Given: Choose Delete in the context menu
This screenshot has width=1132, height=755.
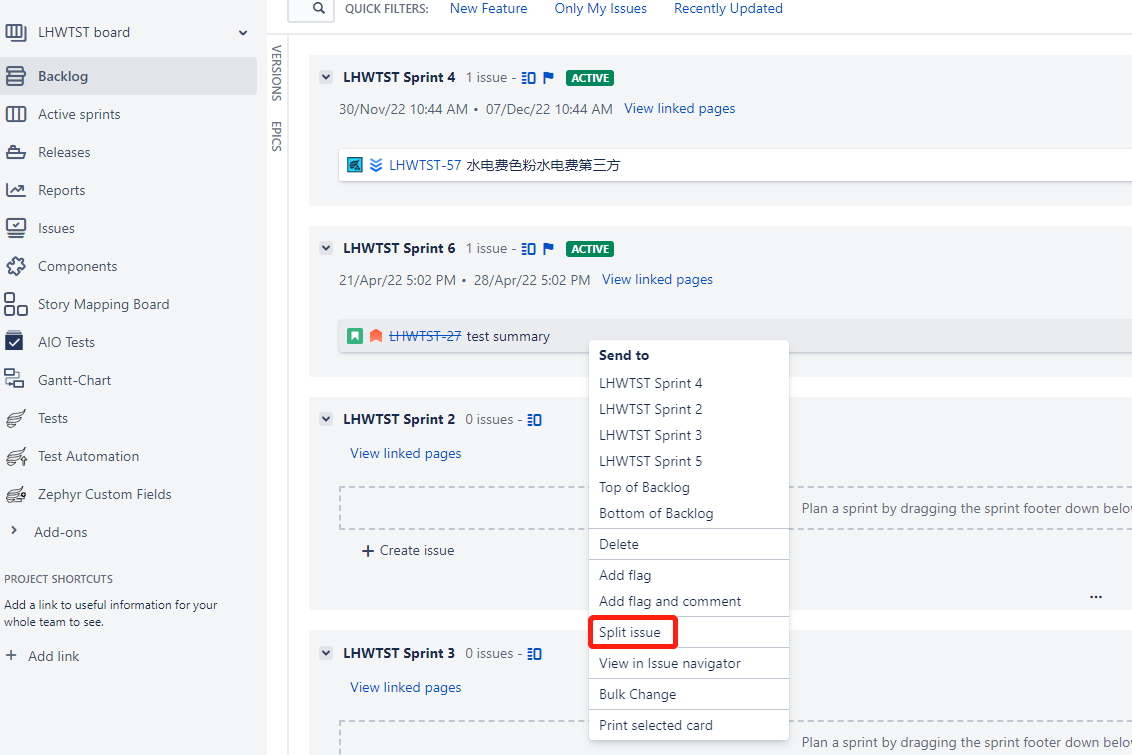Looking at the screenshot, I should click(x=618, y=543).
